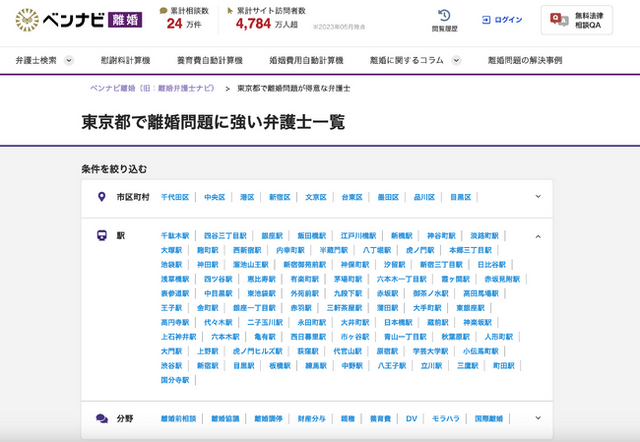Collapse the 駅 station filter section
The width and height of the screenshot is (640, 442).
(x=538, y=236)
